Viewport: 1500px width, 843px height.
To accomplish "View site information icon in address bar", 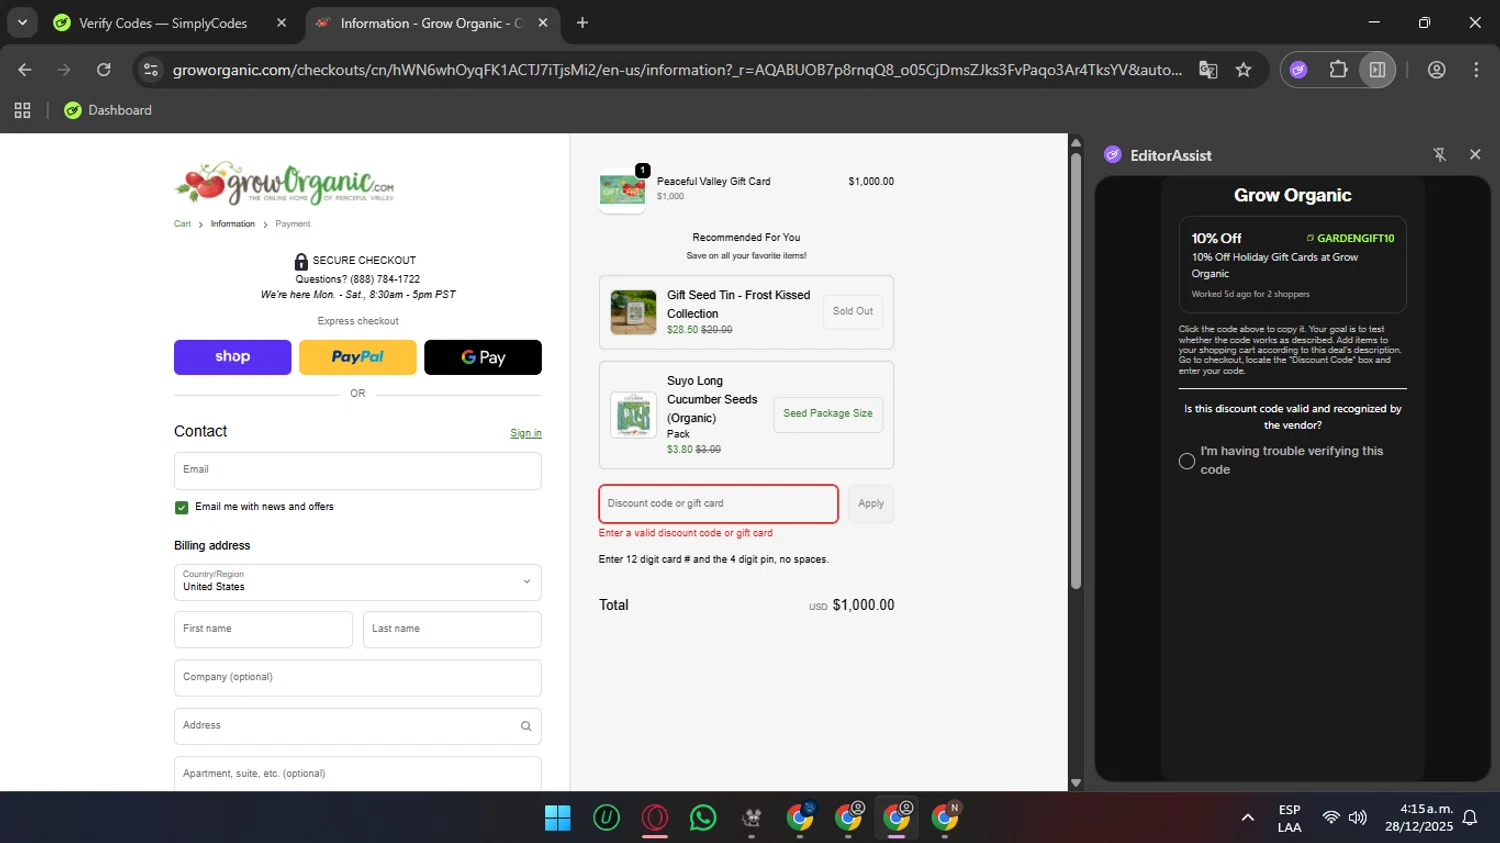I will click(x=151, y=70).
